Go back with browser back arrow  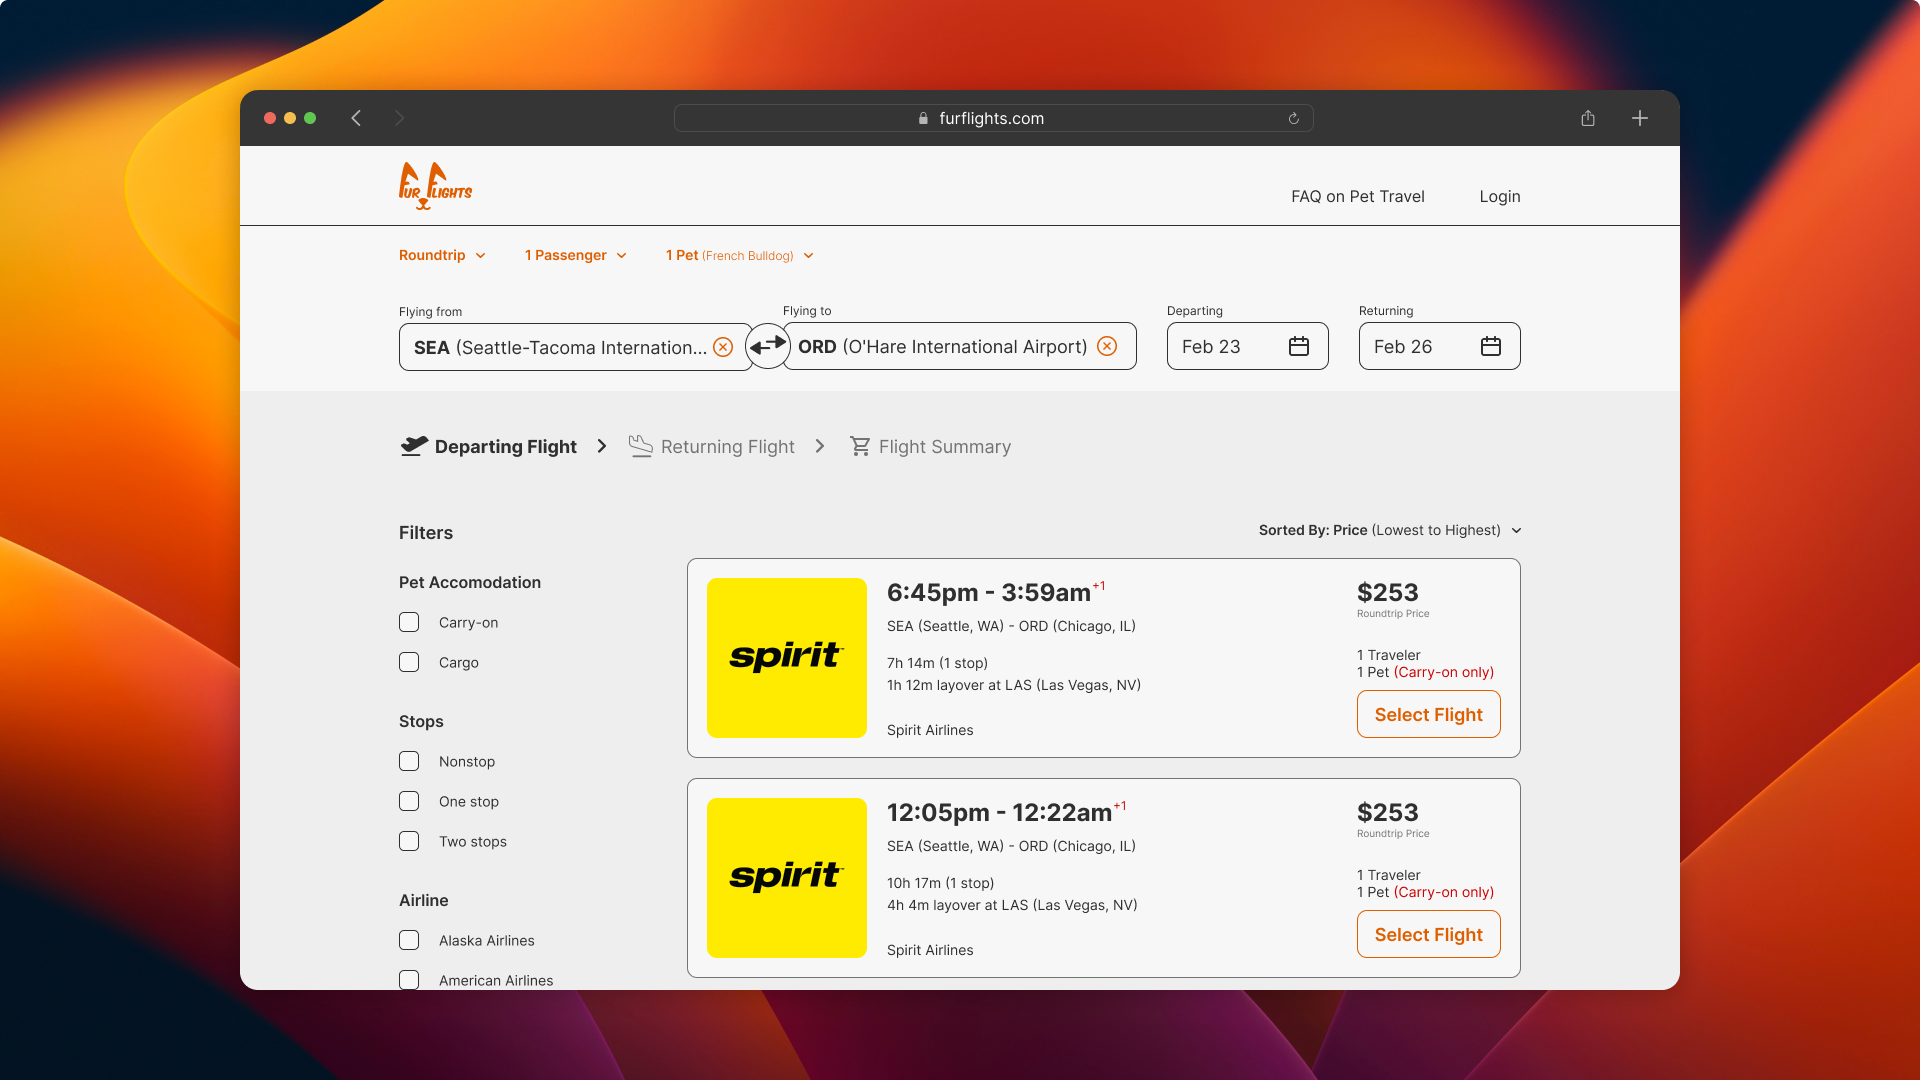click(x=356, y=118)
